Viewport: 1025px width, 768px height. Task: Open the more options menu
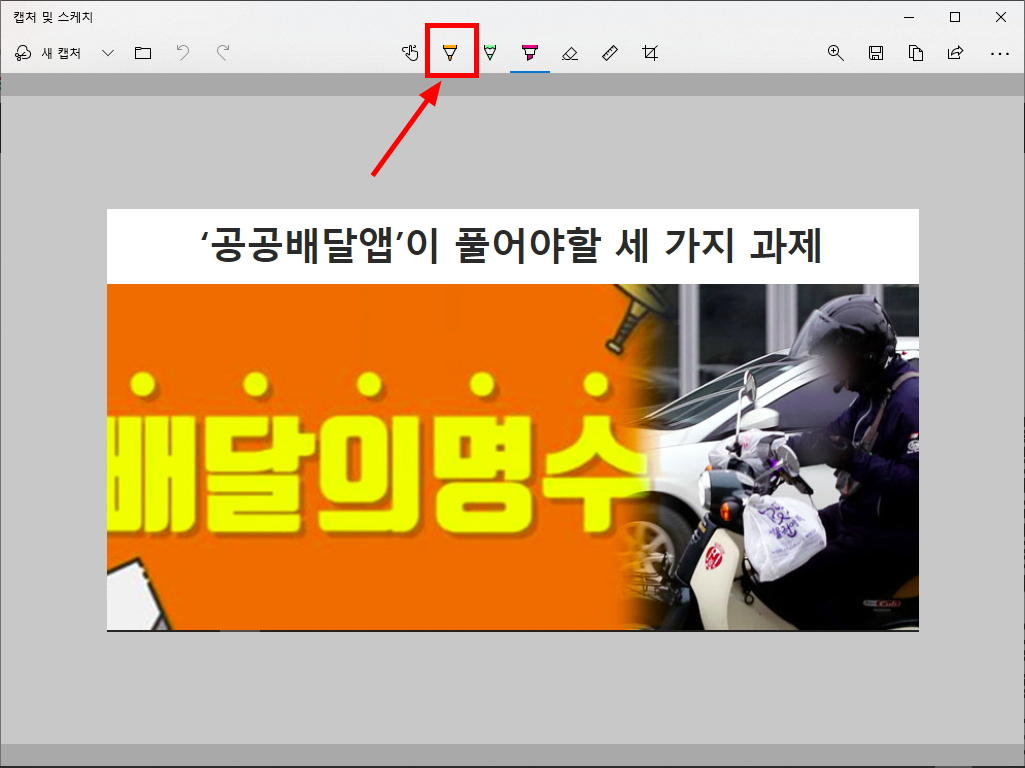click(x=1000, y=53)
